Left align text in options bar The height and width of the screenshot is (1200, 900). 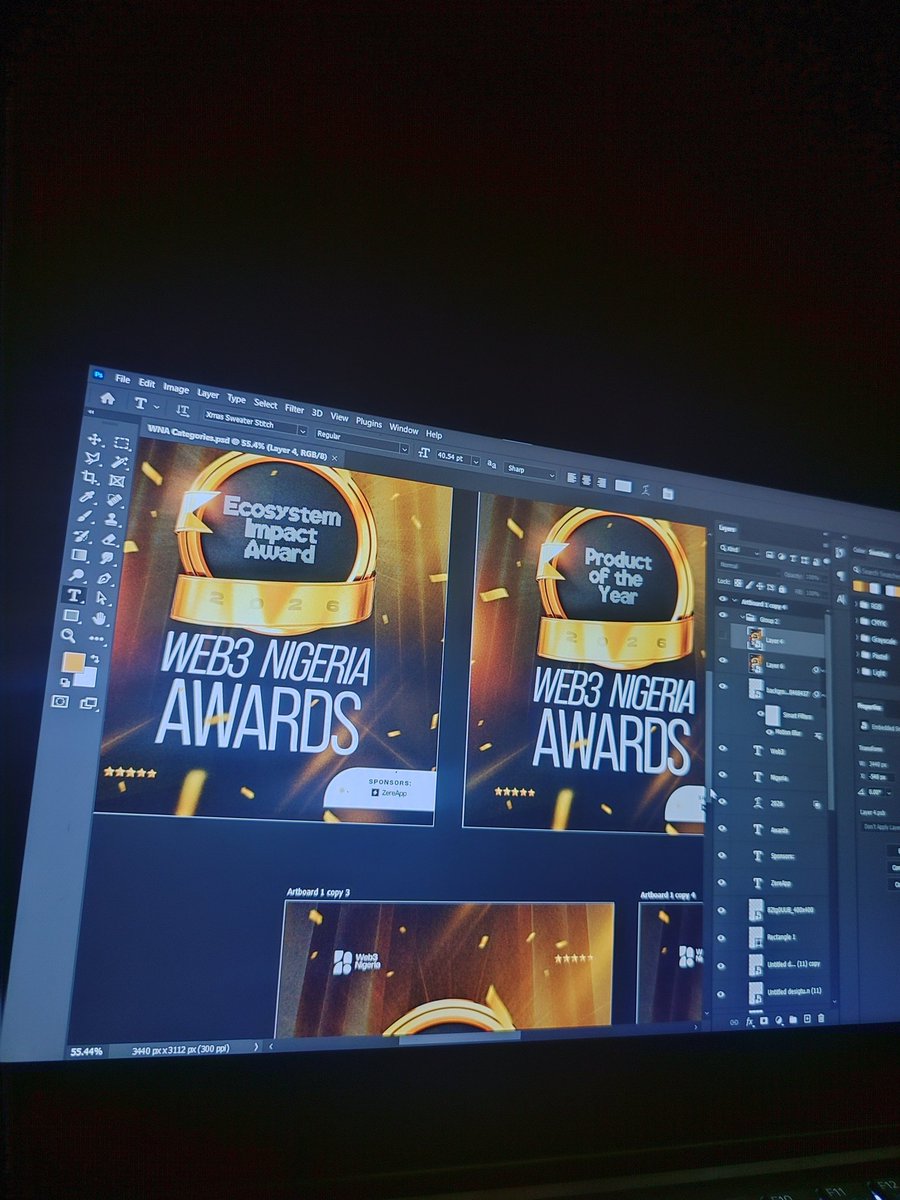pos(571,478)
